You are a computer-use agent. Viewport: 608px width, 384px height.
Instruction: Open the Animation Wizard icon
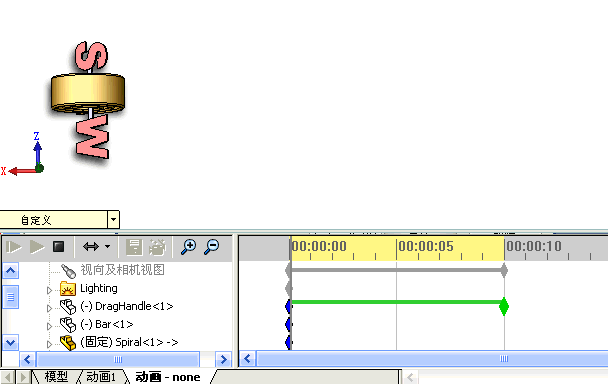(157, 247)
